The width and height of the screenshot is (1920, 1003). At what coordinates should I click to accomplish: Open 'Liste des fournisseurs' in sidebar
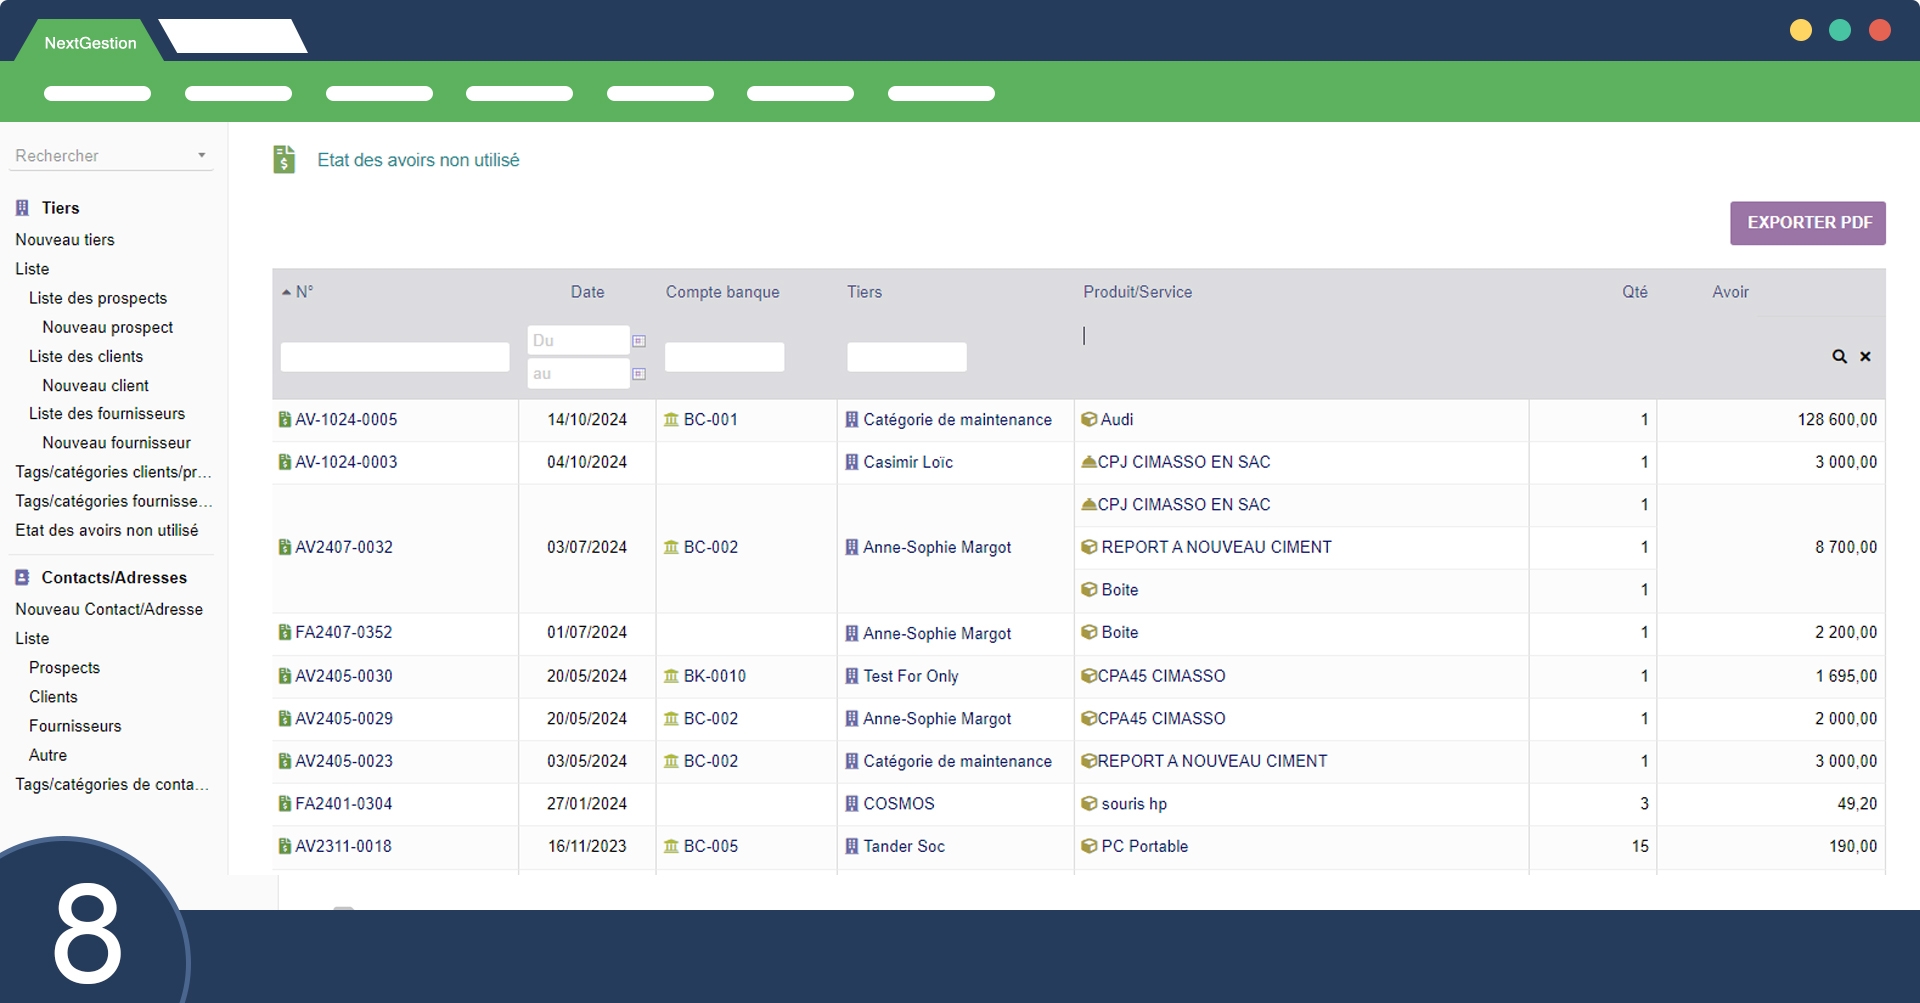click(107, 414)
